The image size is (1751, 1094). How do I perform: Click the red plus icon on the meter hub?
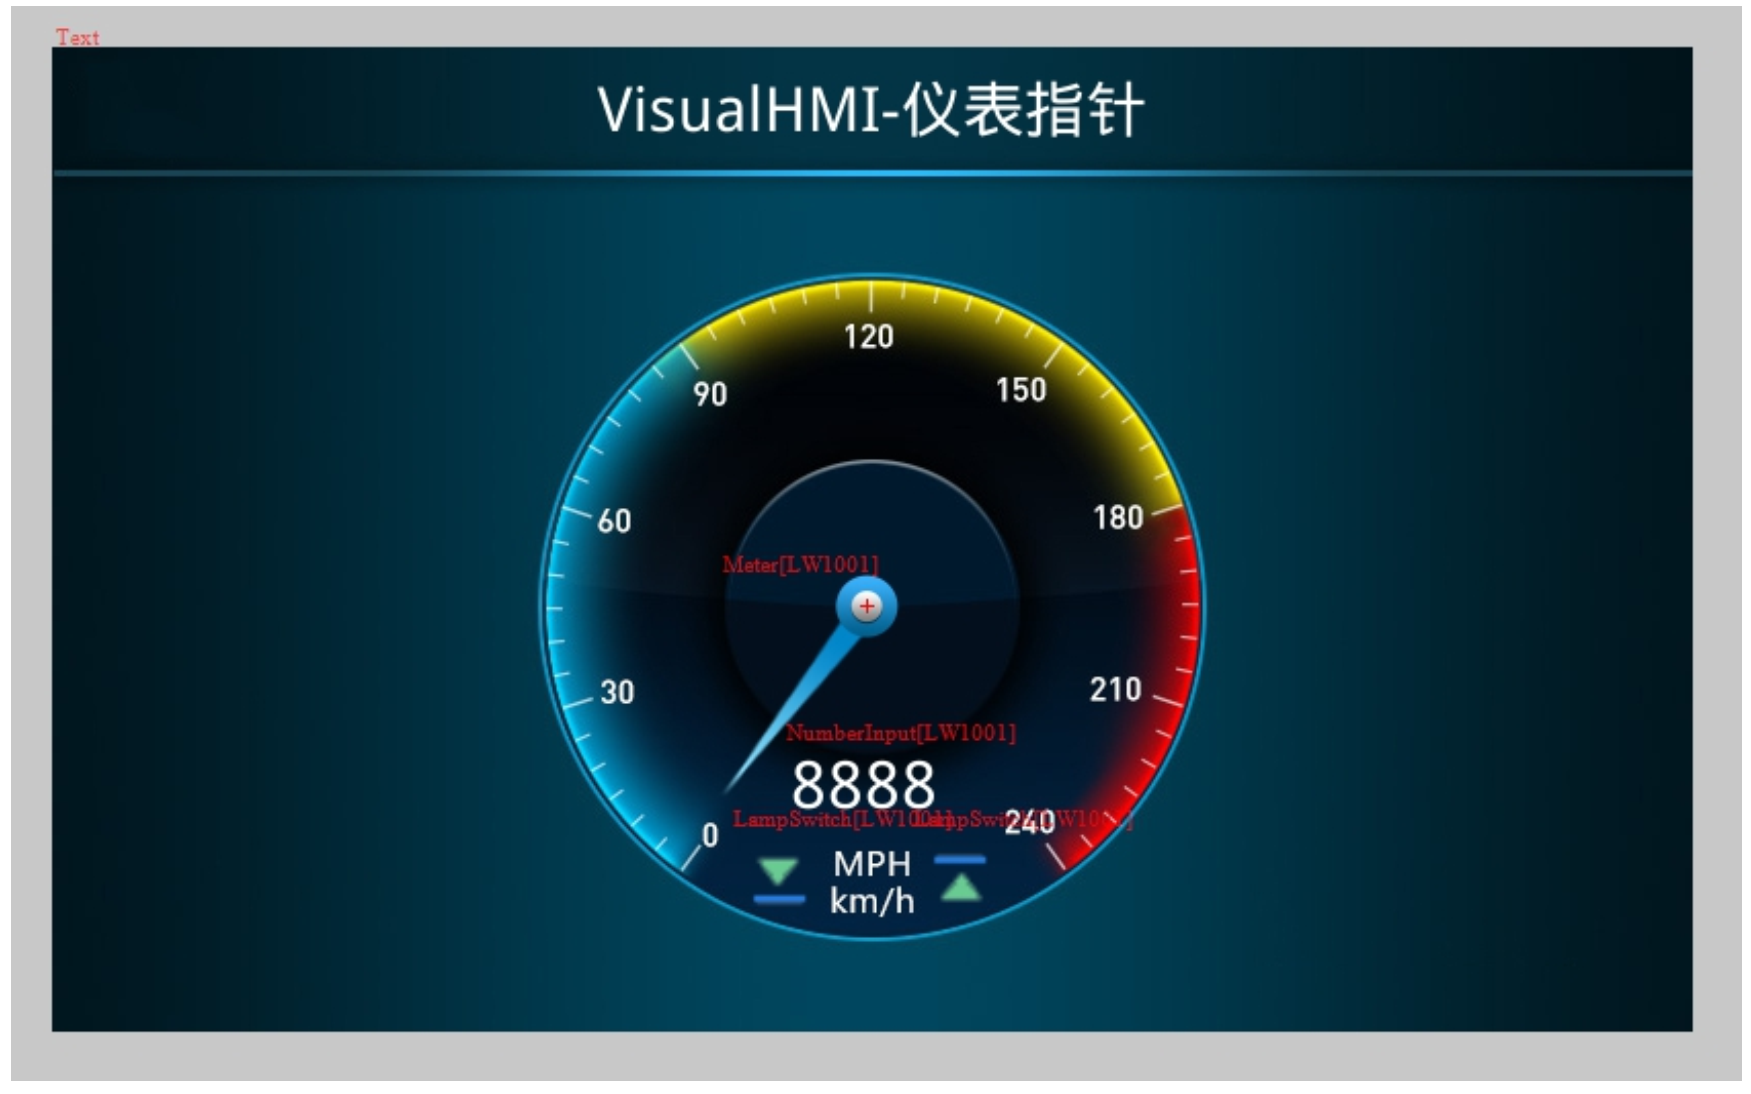(x=866, y=604)
